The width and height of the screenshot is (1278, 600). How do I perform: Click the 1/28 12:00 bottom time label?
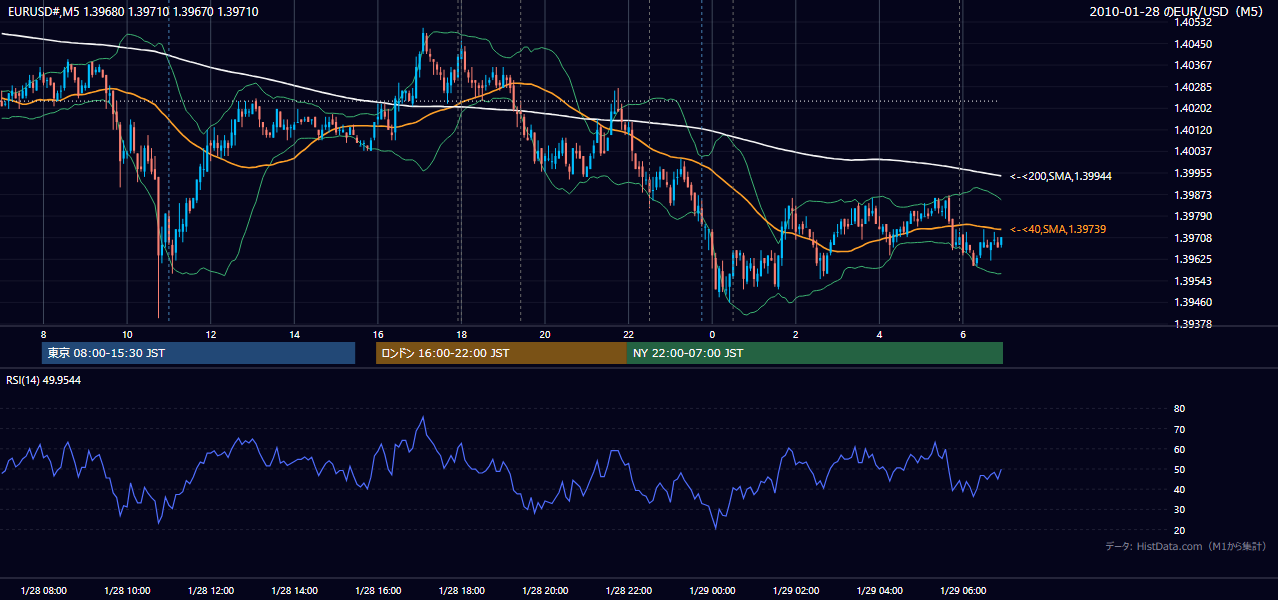pyautogui.click(x=211, y=591)
